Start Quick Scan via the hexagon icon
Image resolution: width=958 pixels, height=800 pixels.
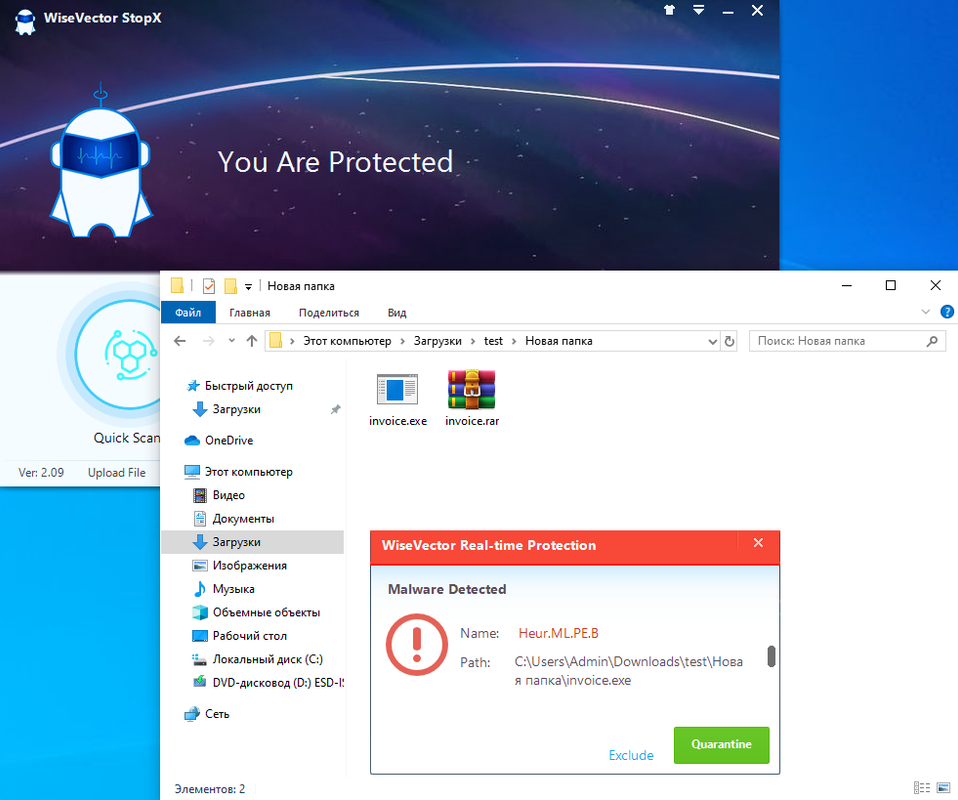click(x=130, y=354)
